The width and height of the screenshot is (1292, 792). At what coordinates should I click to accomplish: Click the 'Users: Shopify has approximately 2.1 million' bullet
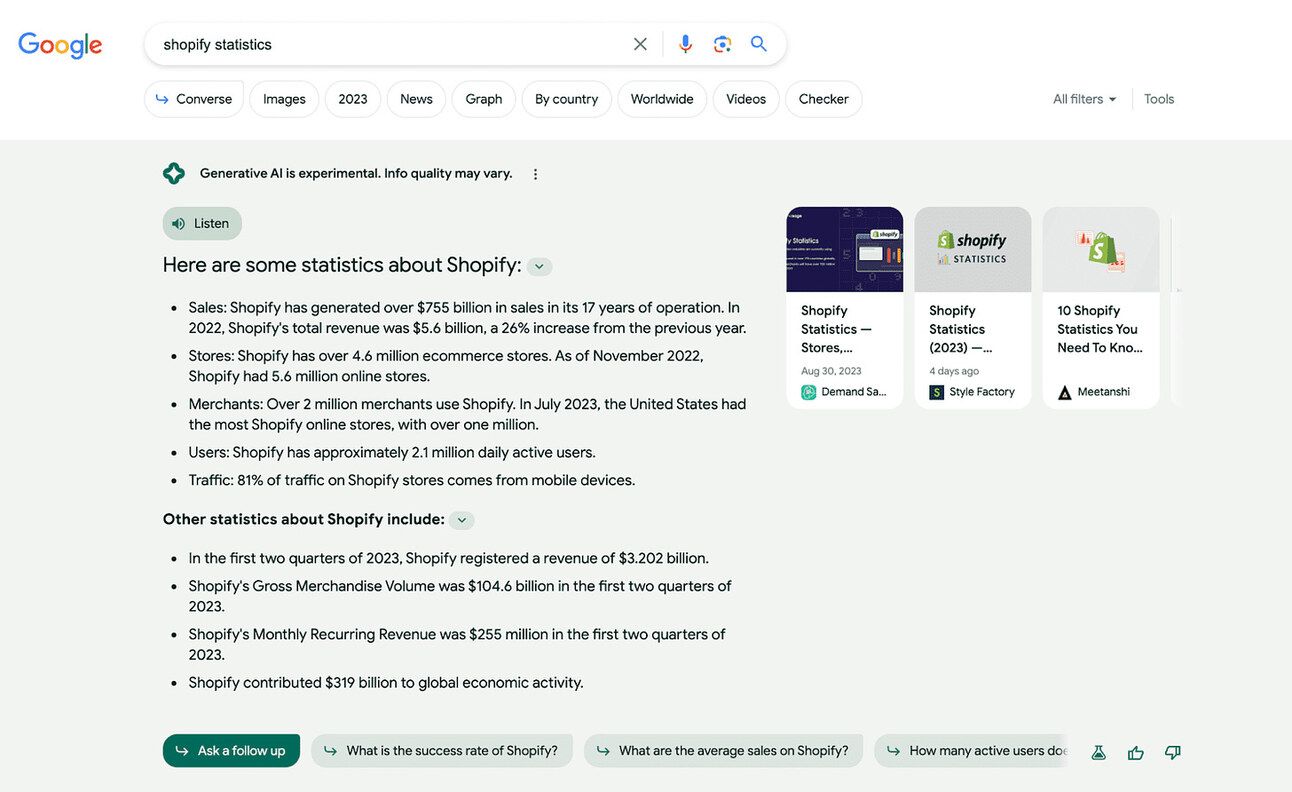click(392, 452)
